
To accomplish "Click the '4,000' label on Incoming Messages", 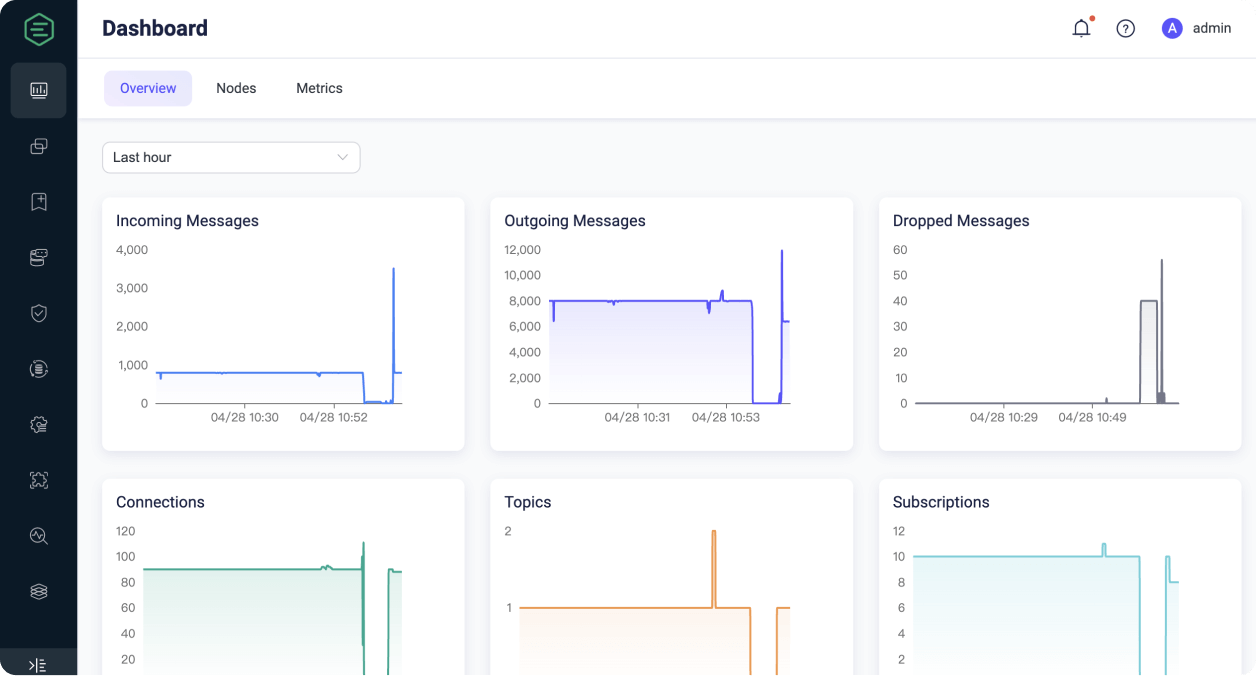I will 132,250.
